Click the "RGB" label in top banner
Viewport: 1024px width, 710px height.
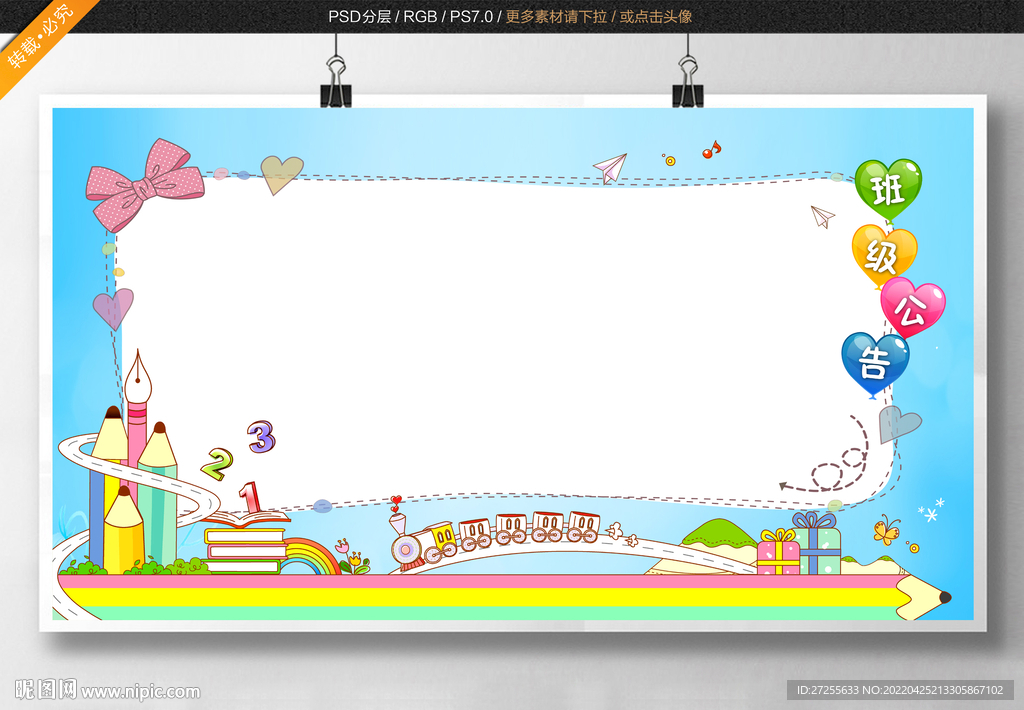(420, 16)
